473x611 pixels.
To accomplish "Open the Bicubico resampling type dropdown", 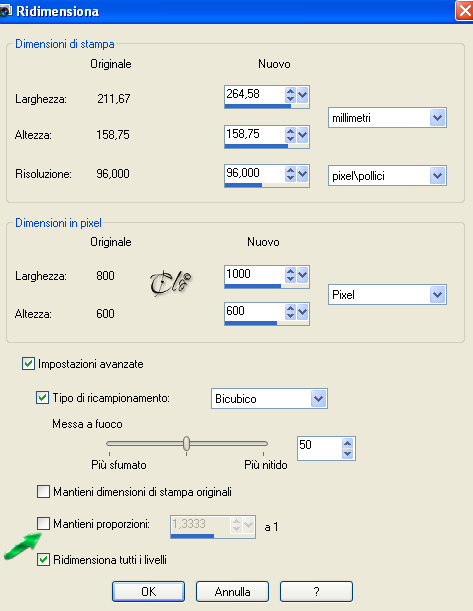I will pos(269,399).
